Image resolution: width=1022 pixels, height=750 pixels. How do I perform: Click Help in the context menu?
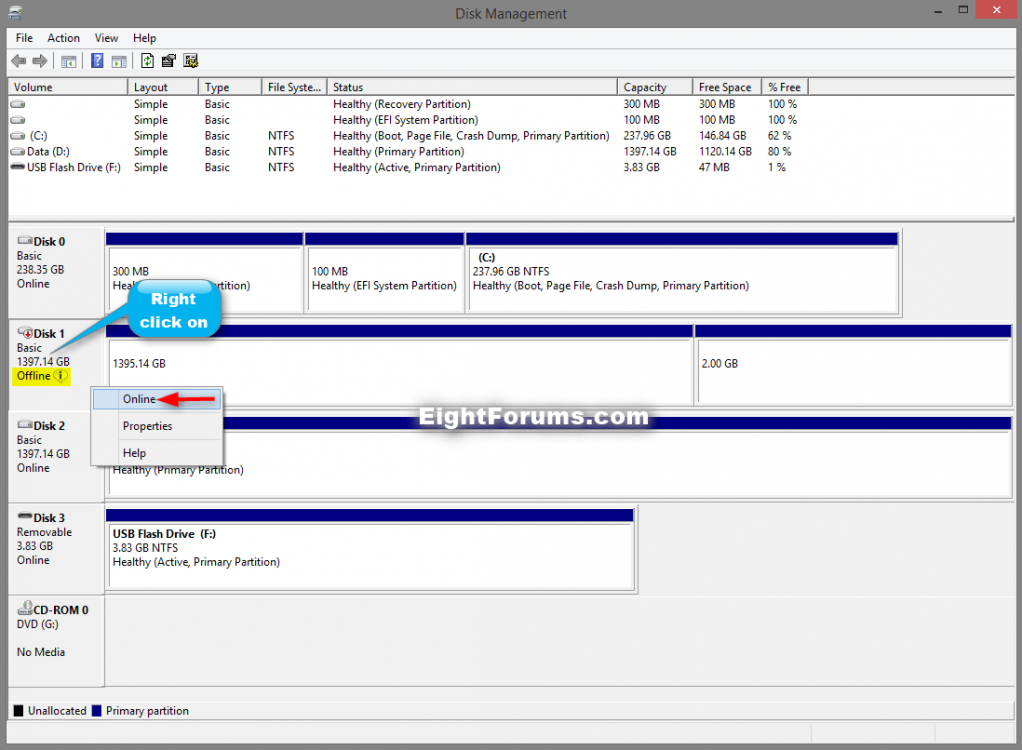pyautogui.click(x=133, y=452)
